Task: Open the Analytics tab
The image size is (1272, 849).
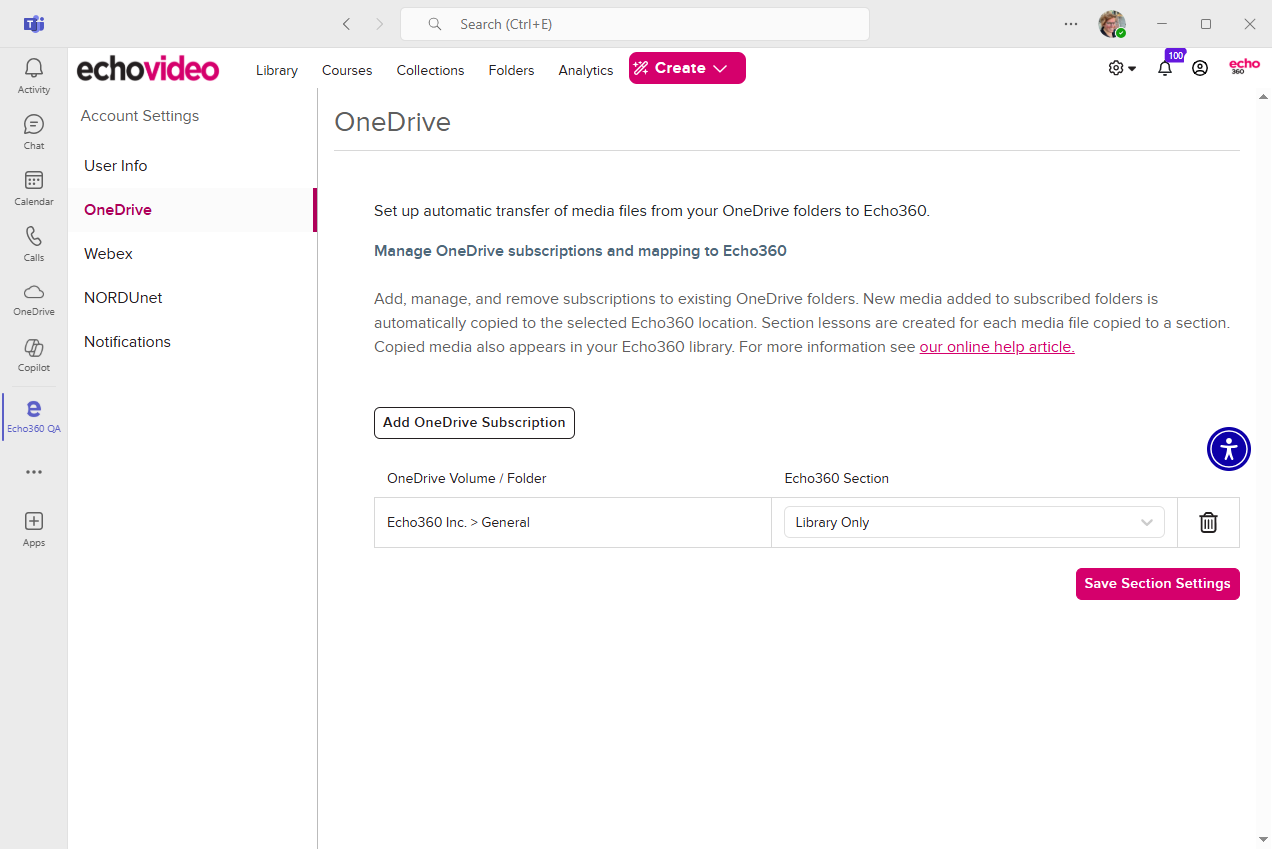Action: [586, 70]
